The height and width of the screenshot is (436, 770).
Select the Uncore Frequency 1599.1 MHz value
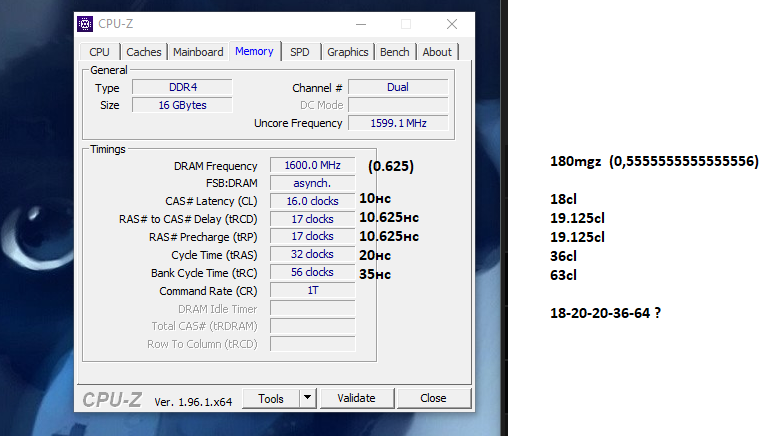(x=398, y=123)
